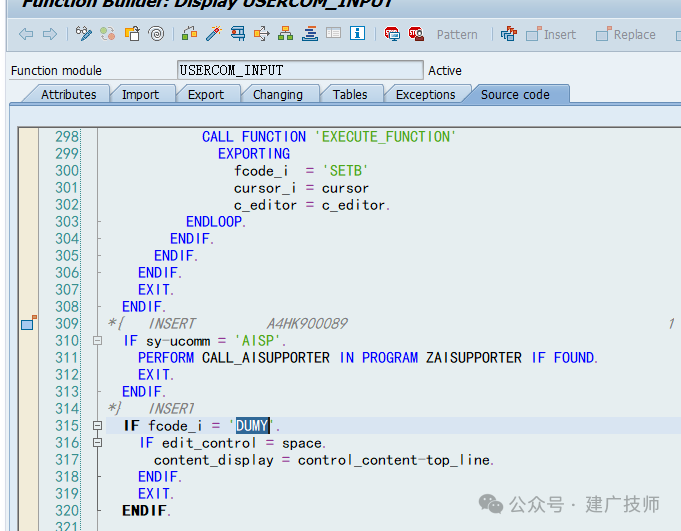Run syntax Check icon
Image resolution: width=681 pixels, height=531 pixels.
pos(189,33)
